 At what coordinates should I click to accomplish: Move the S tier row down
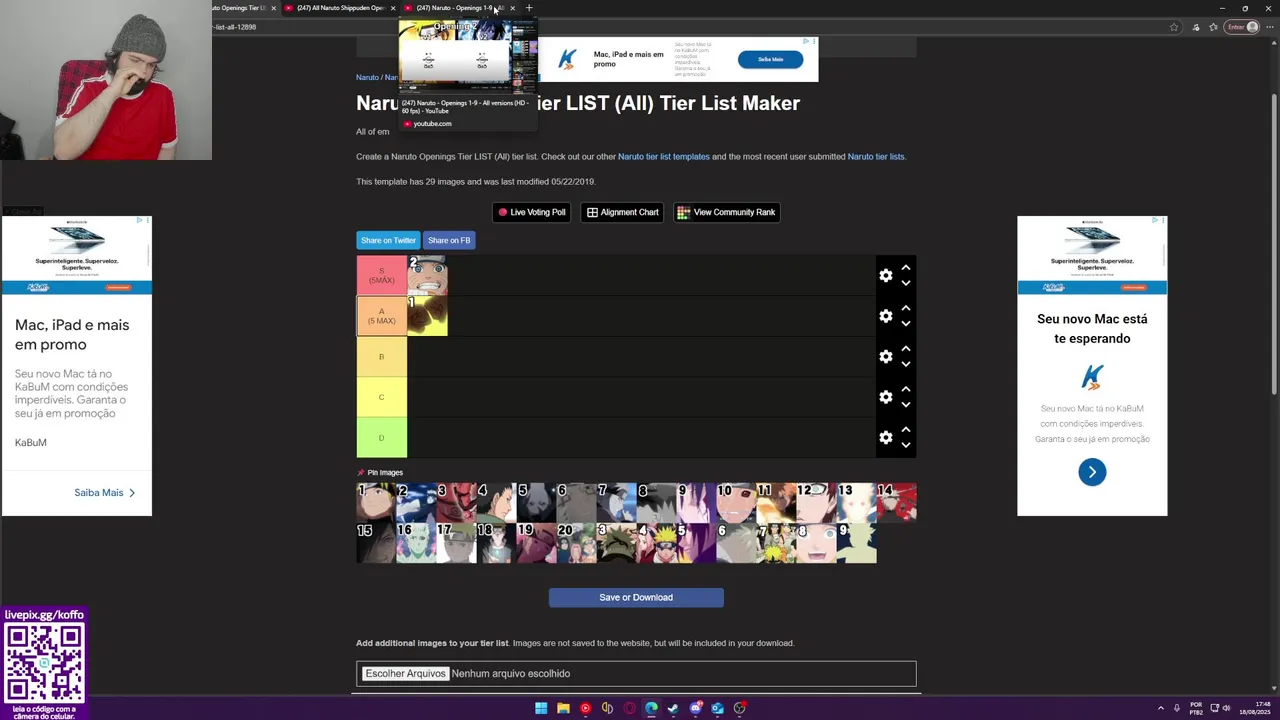tap(905, 283)
